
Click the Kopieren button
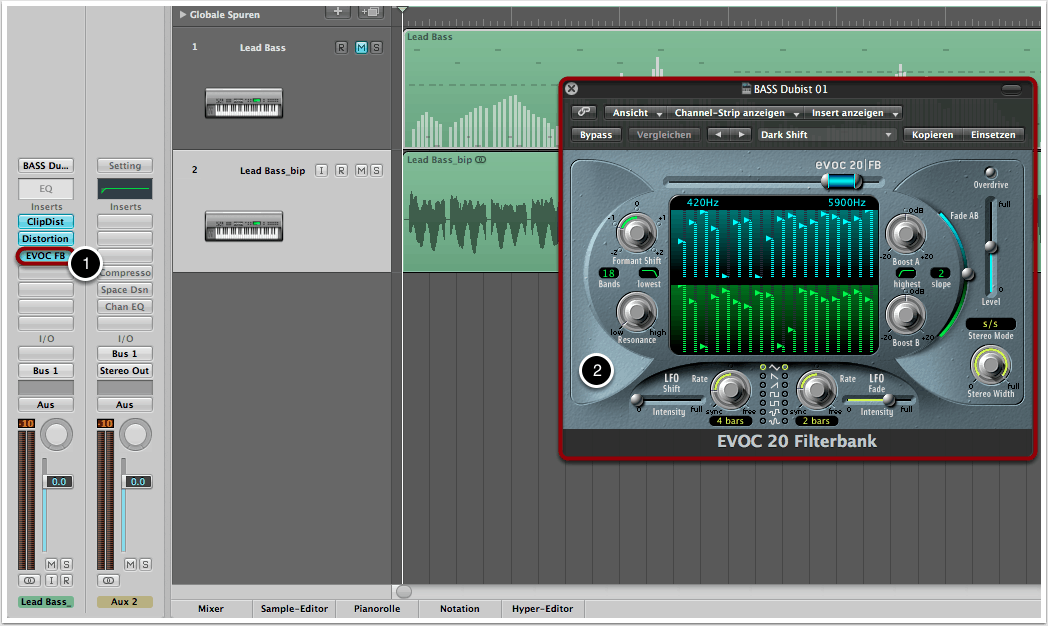coord(931,134)
